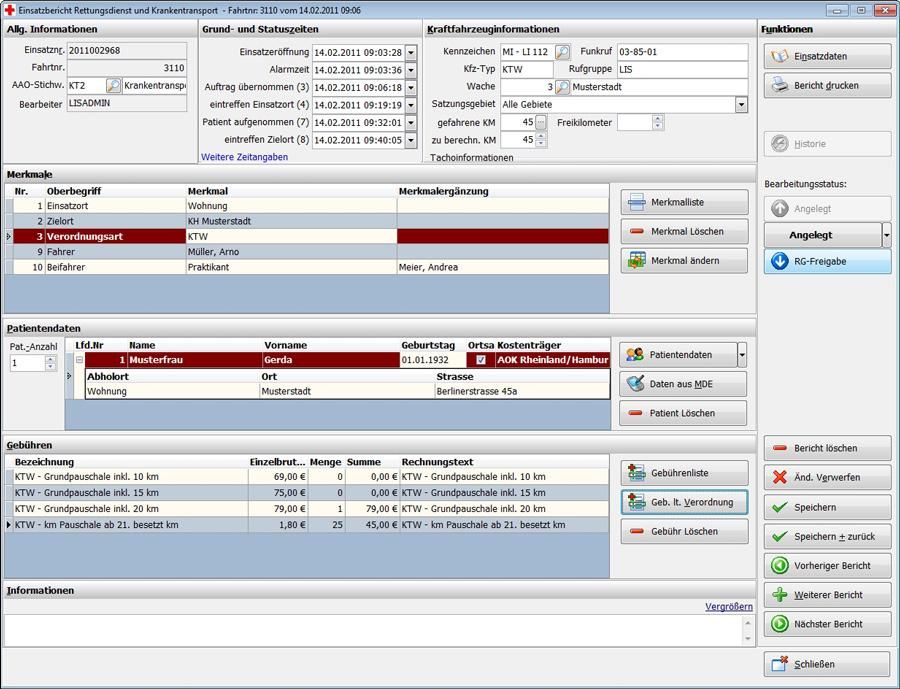Toggle the Ortsa checkbox for patient Musterfrau
This screenshot has width=900, height=689.
(x=481, y=360)
